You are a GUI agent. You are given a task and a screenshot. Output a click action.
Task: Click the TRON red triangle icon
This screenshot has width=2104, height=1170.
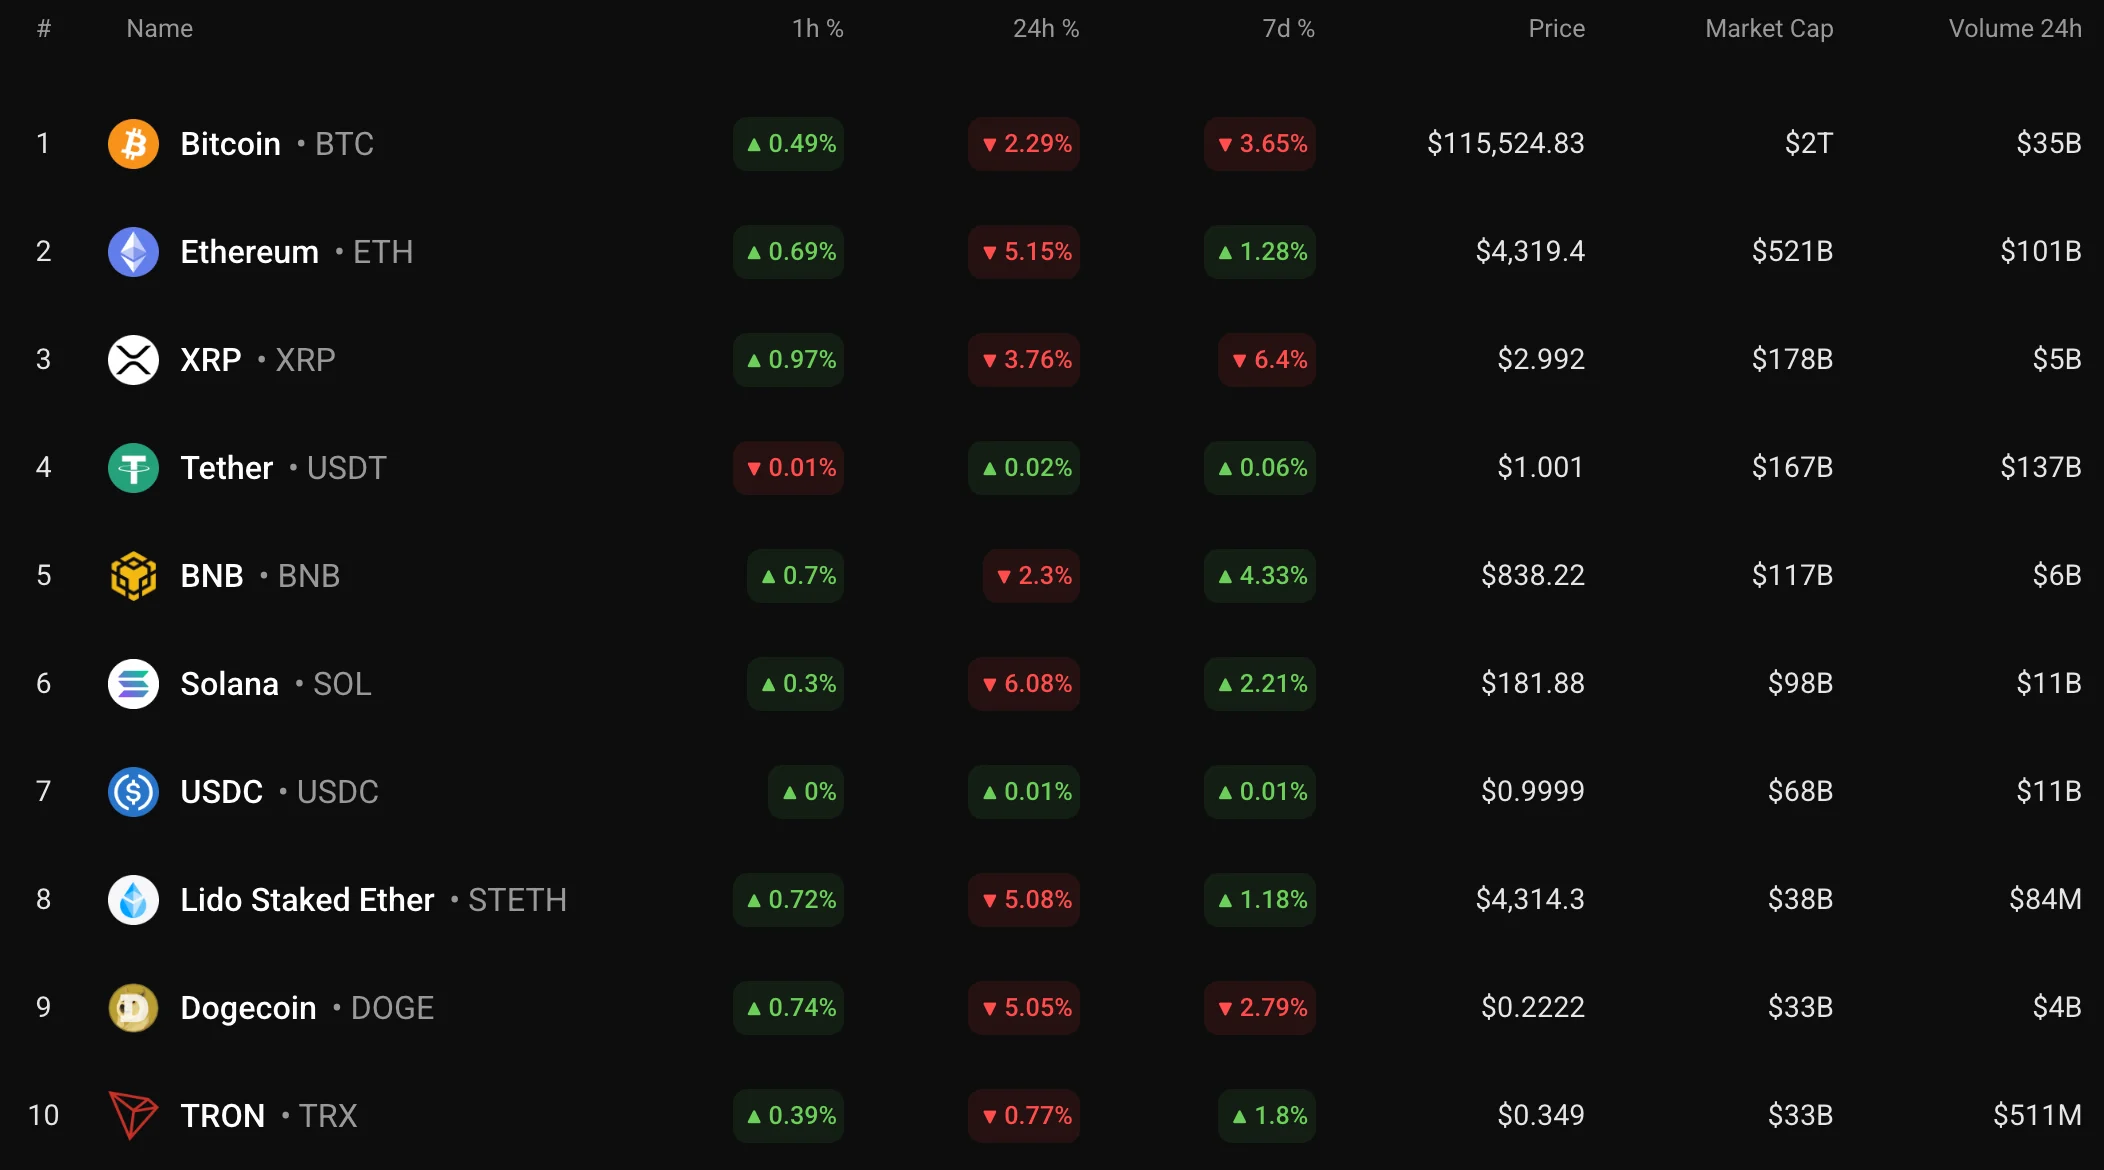[x=133, y=1116]
